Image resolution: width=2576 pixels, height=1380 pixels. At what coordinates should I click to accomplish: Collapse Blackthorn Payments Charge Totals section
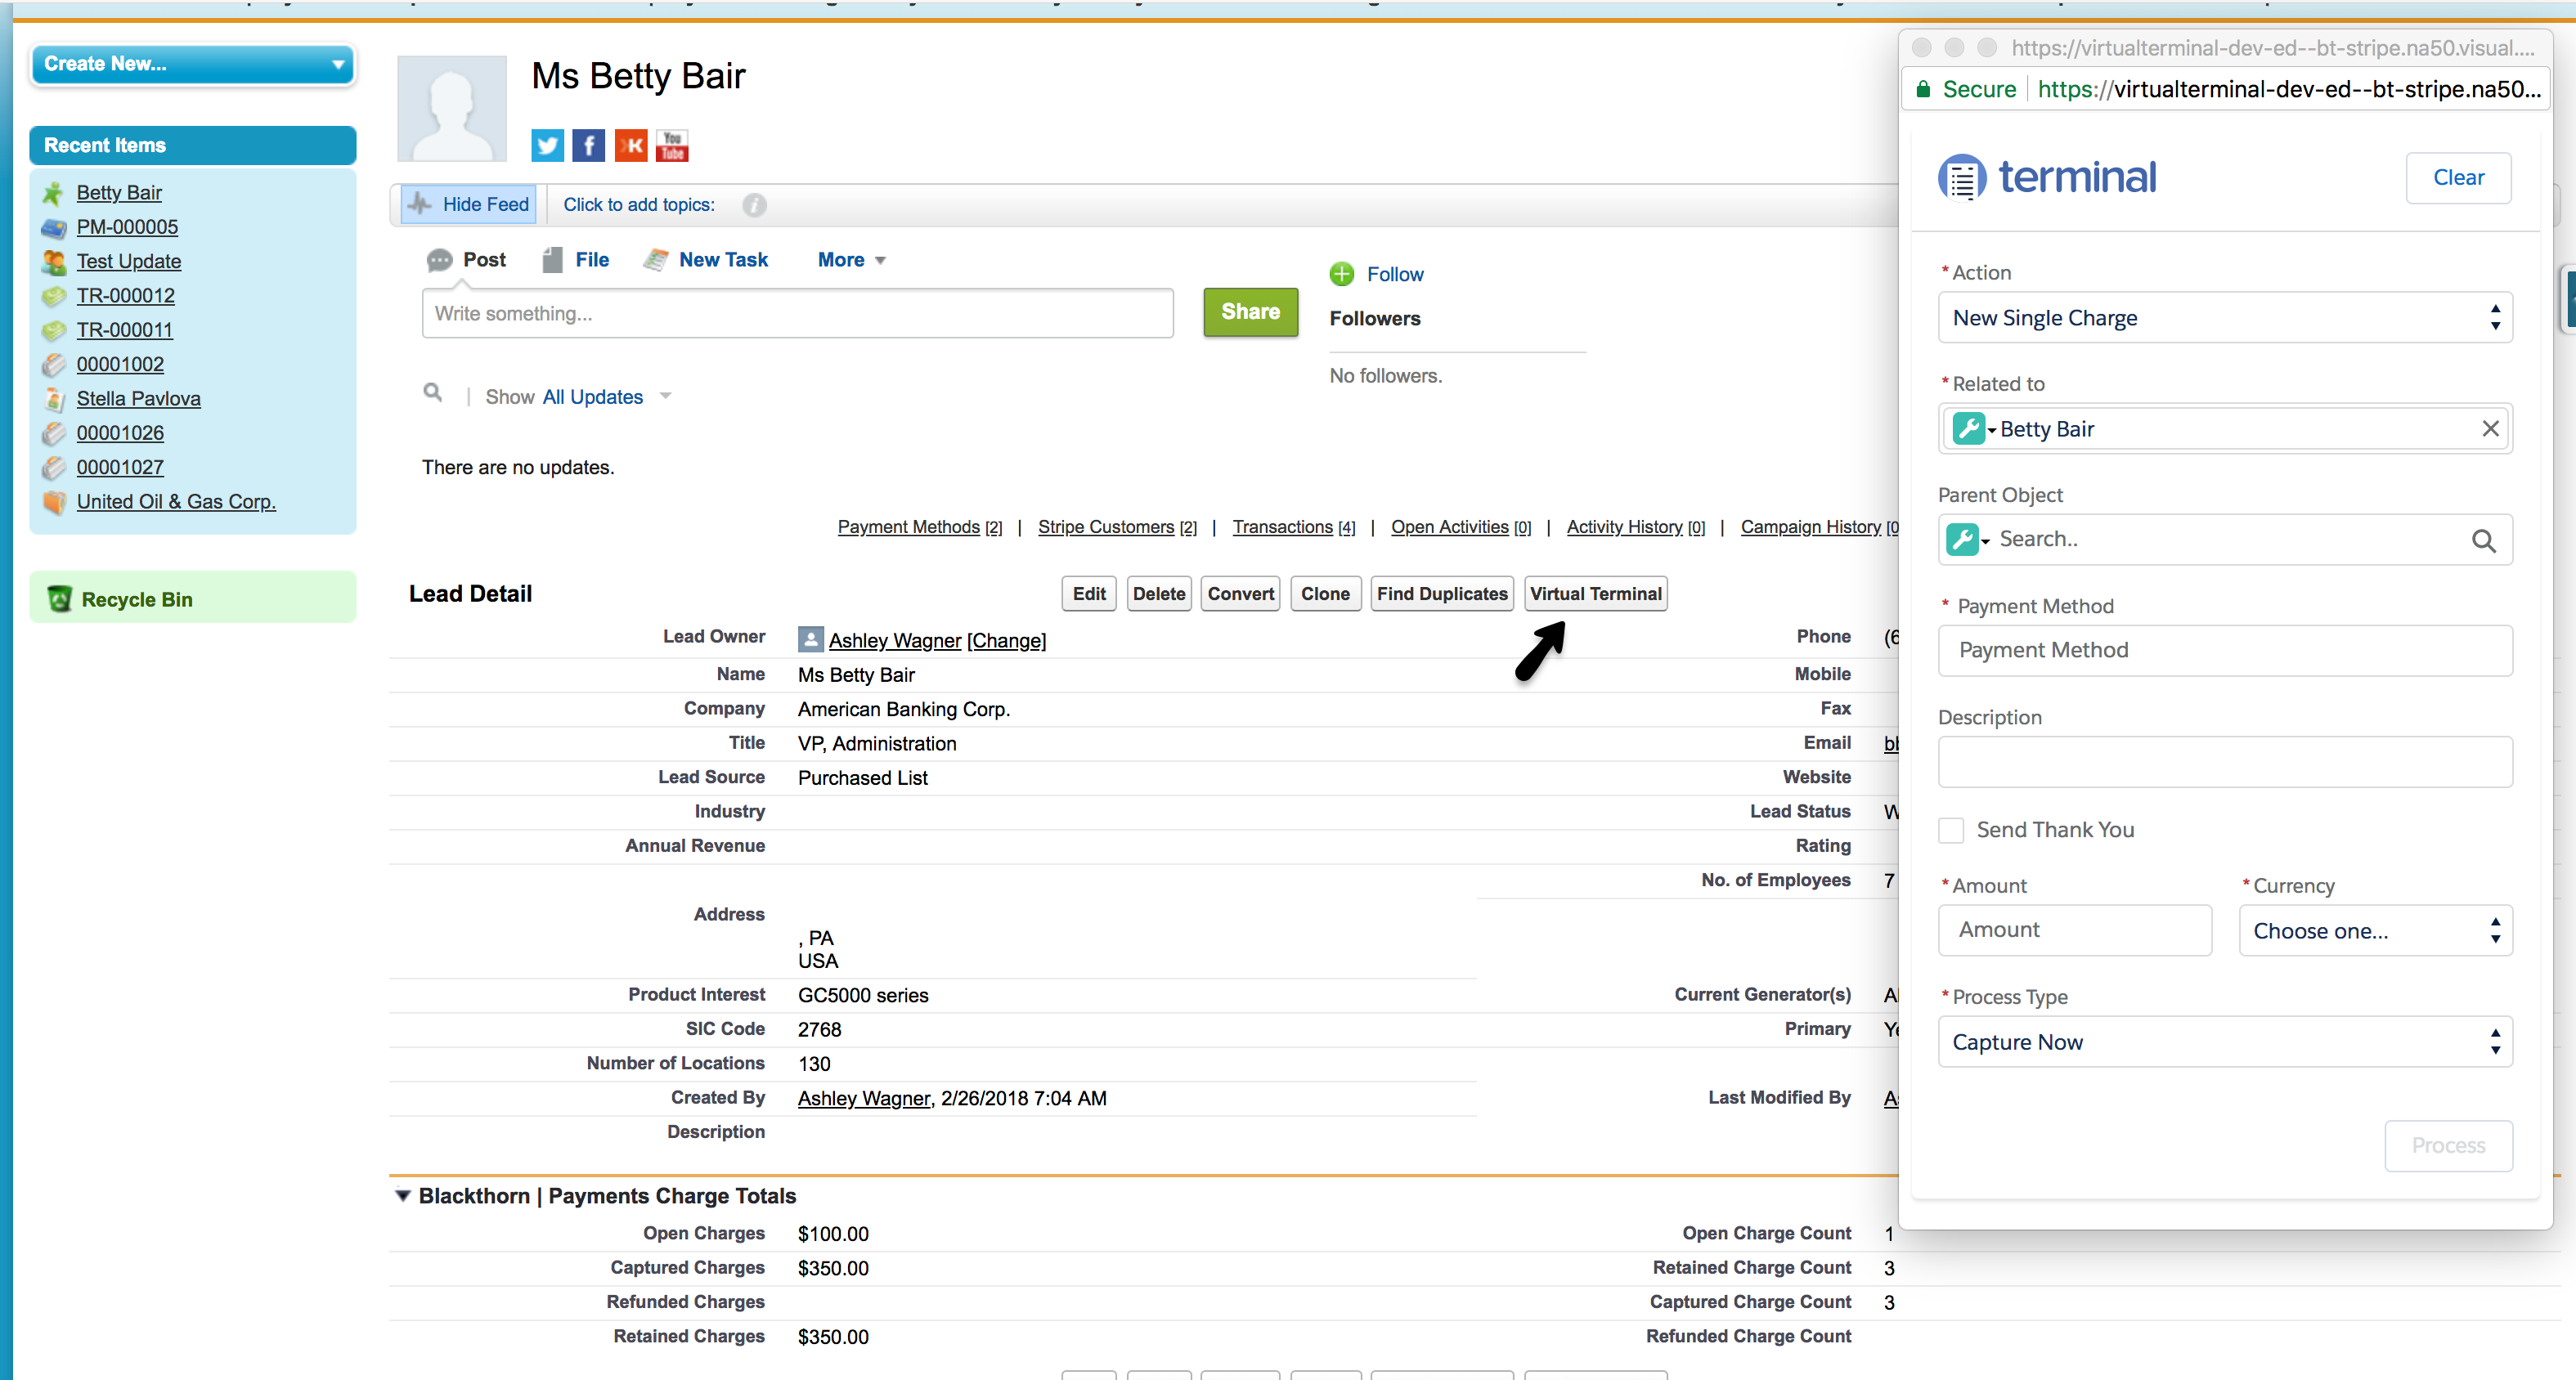click(x=402, y=1196)
